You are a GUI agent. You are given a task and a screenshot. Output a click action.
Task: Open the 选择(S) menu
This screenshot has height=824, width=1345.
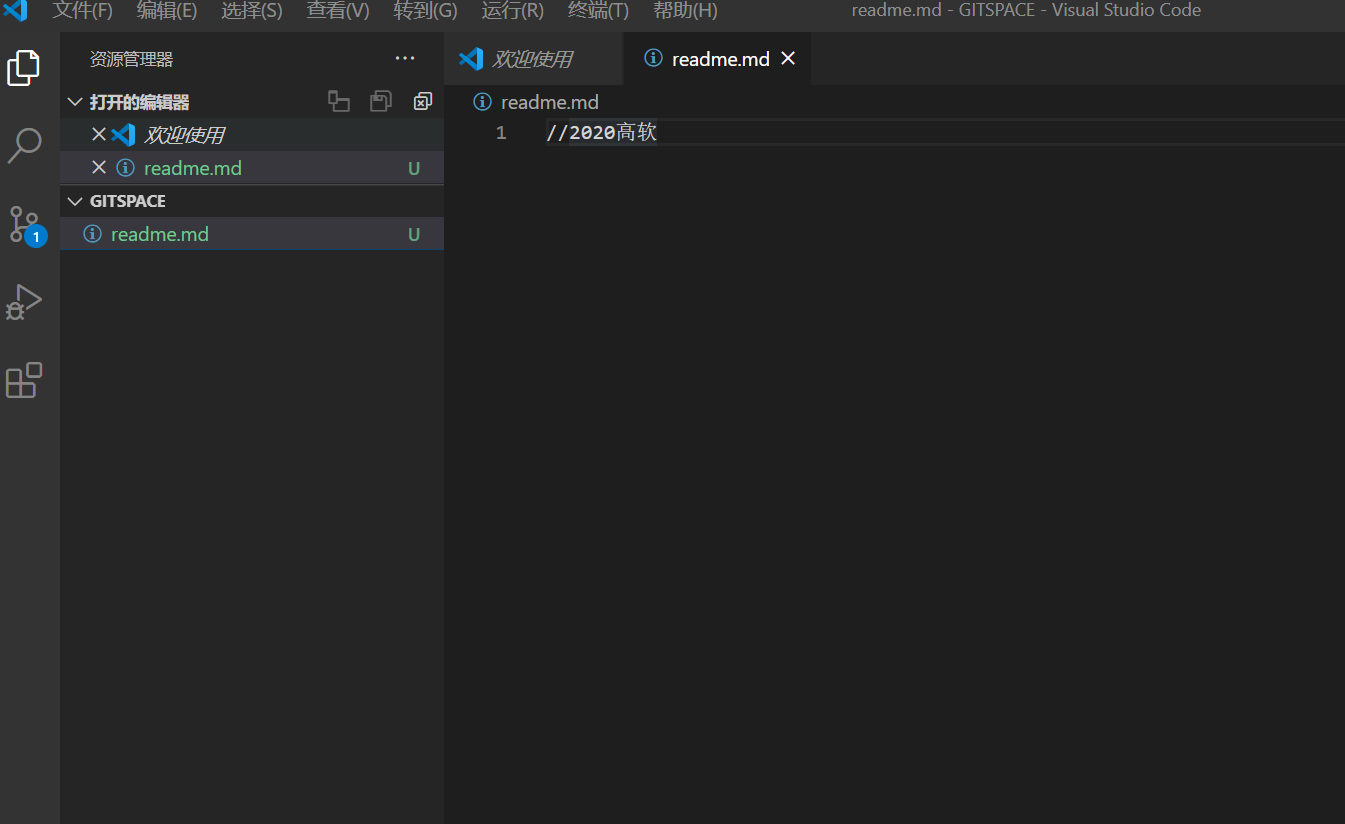tap(252, 11)
